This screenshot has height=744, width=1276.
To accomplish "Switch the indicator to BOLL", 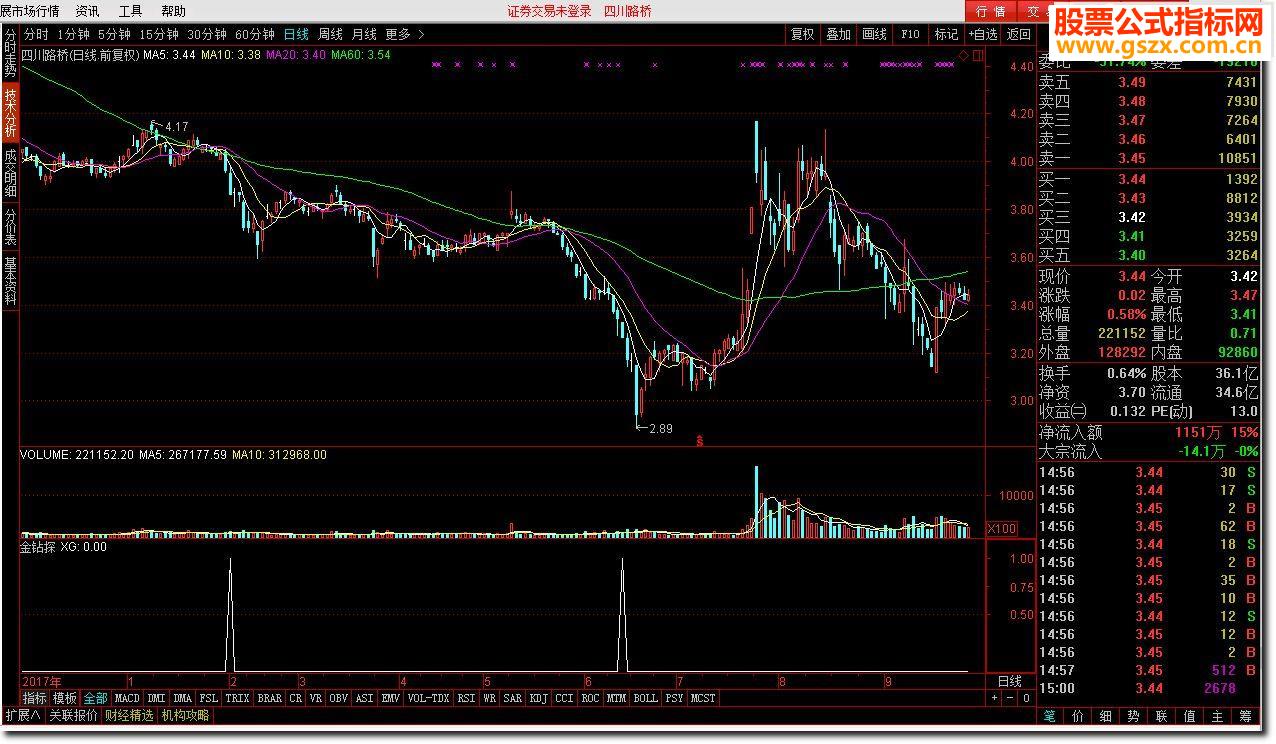I will [646, 698].
